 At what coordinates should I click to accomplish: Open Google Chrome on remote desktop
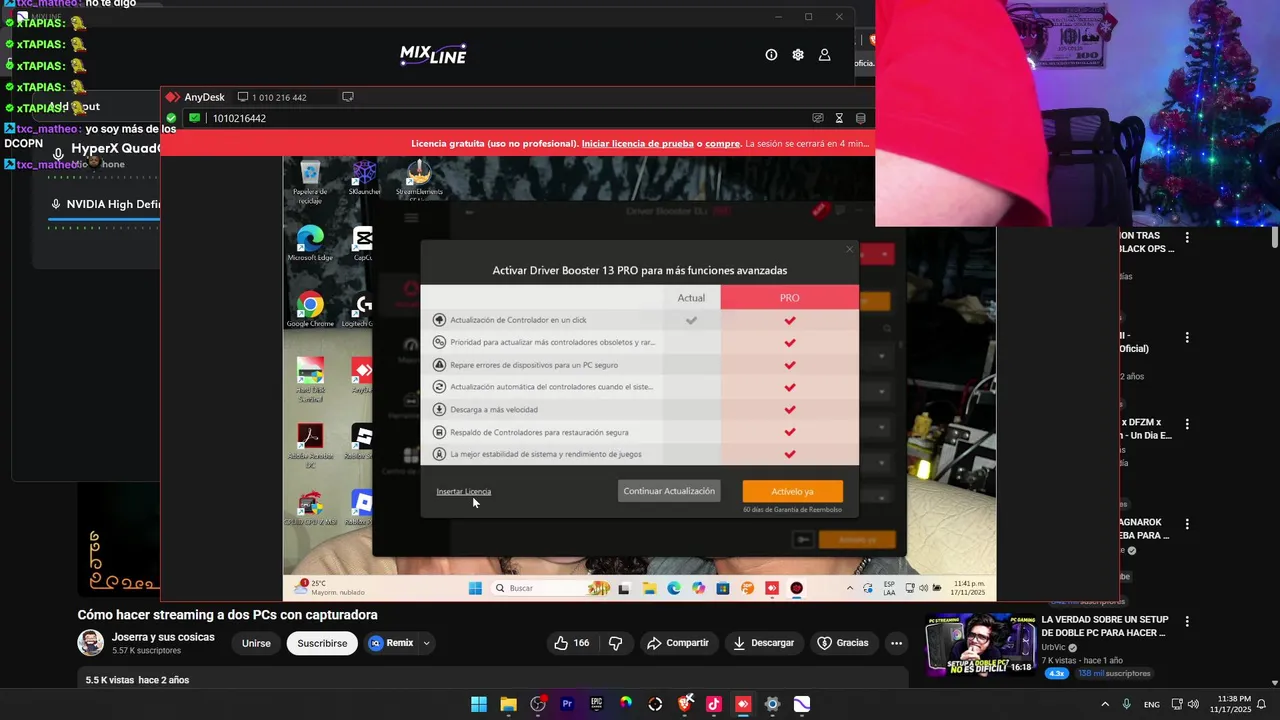coord(310,310)
